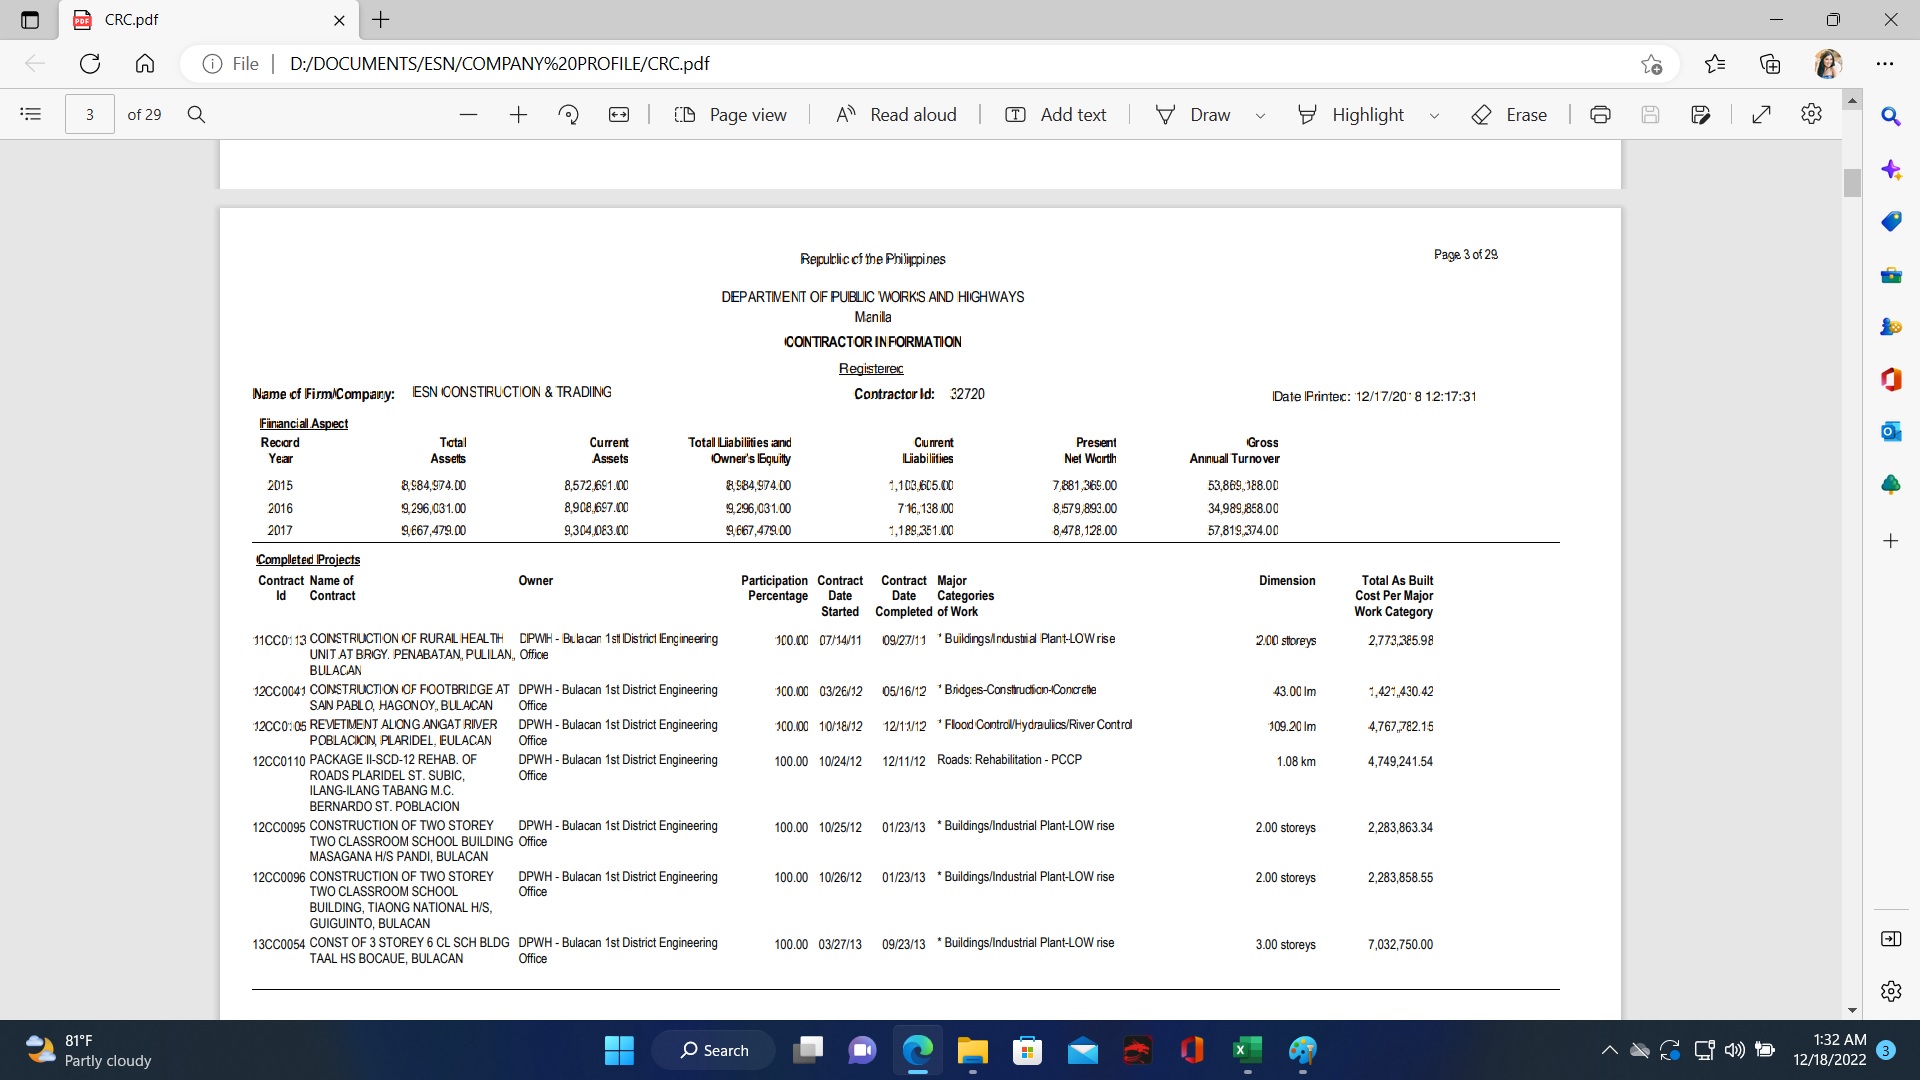Expand Highlight color options dropdown

(x=1434, y=115)
